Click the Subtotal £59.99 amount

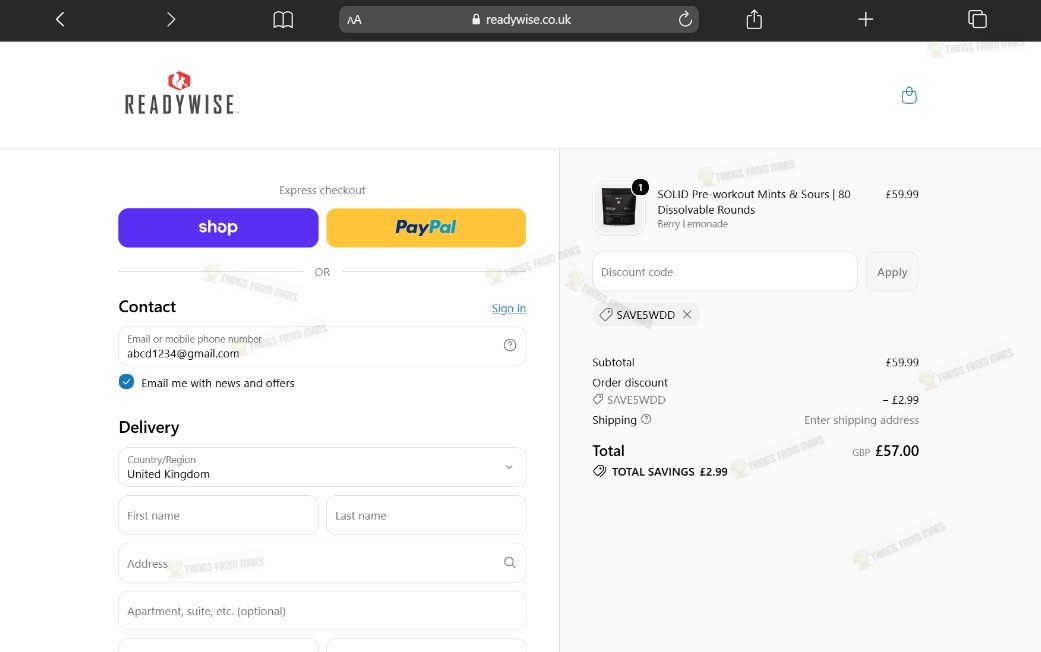tap(902, 363)
